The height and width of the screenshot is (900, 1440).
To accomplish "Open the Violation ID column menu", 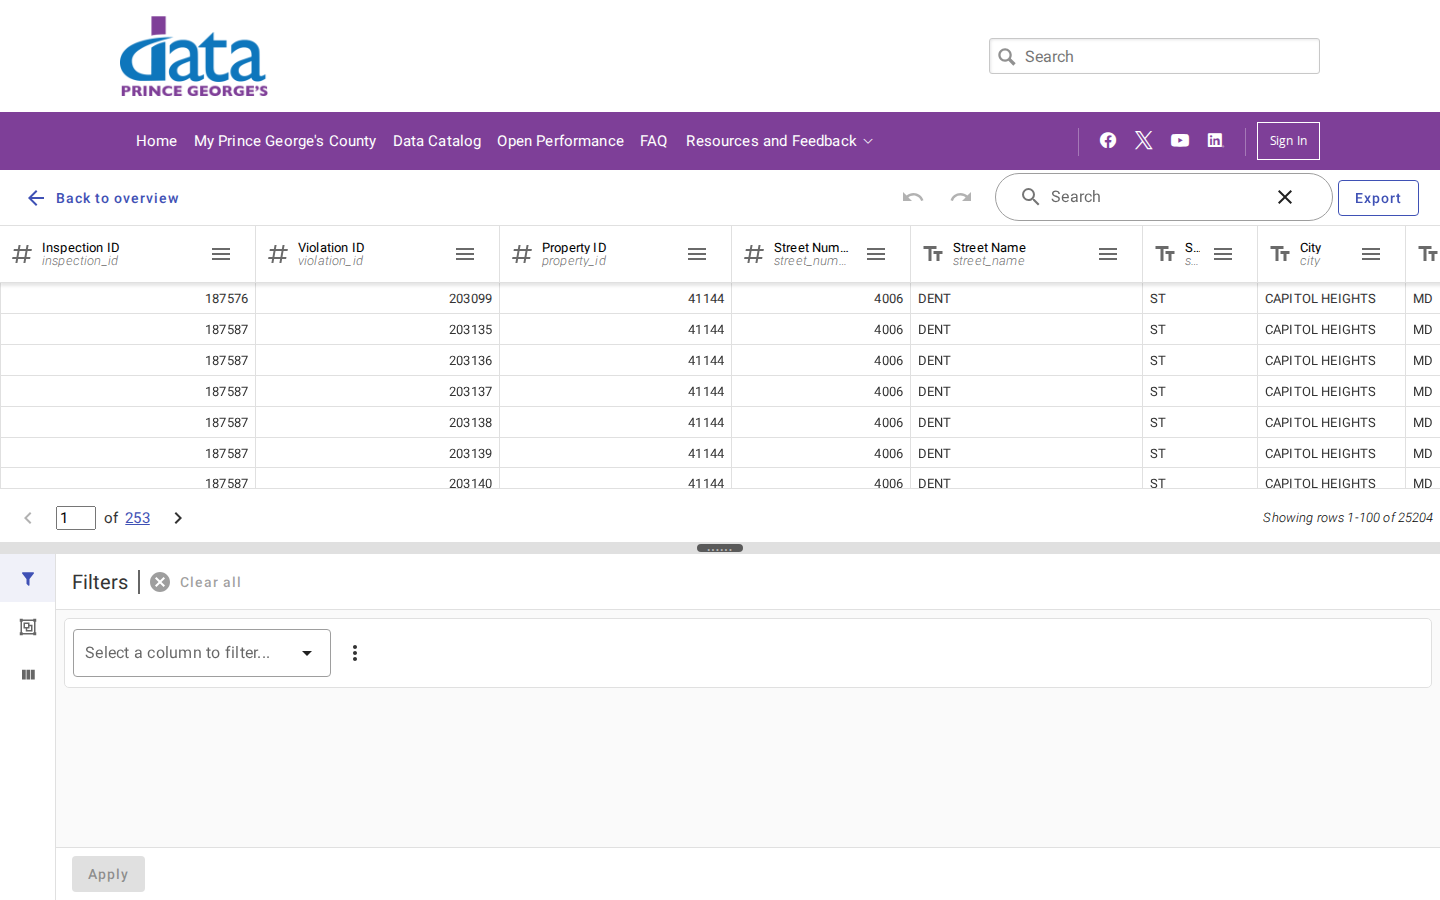I will (x=465, y=254).
